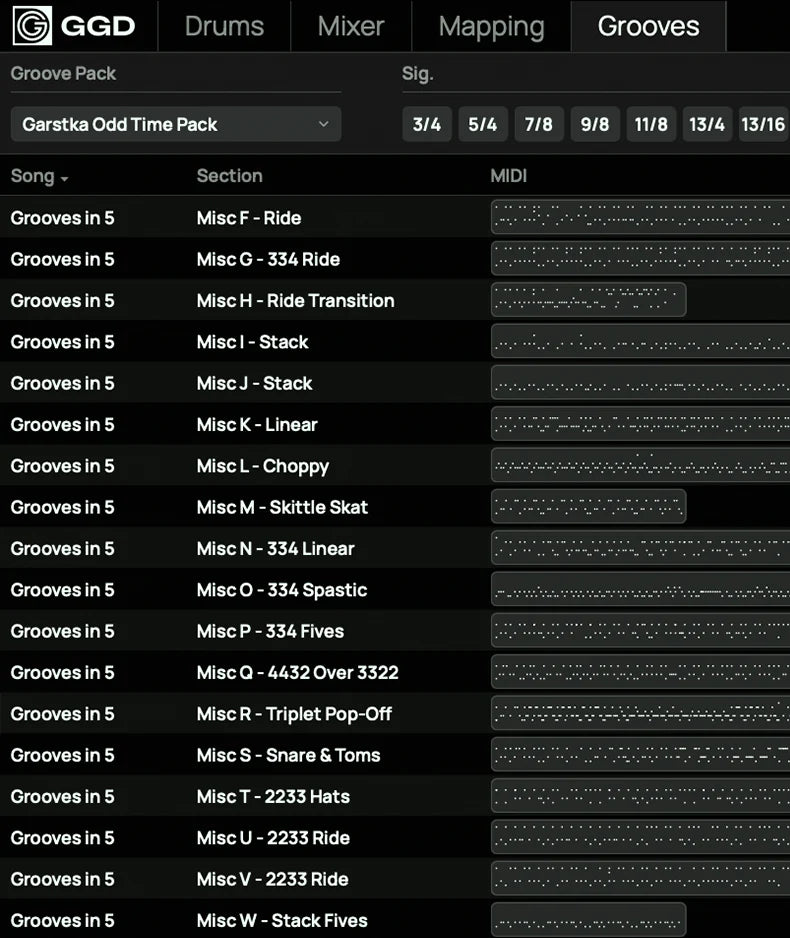The height and width of the screenshot is (938, 790).
Task: Click the 13/4 signature button
Action: point(707,125)
